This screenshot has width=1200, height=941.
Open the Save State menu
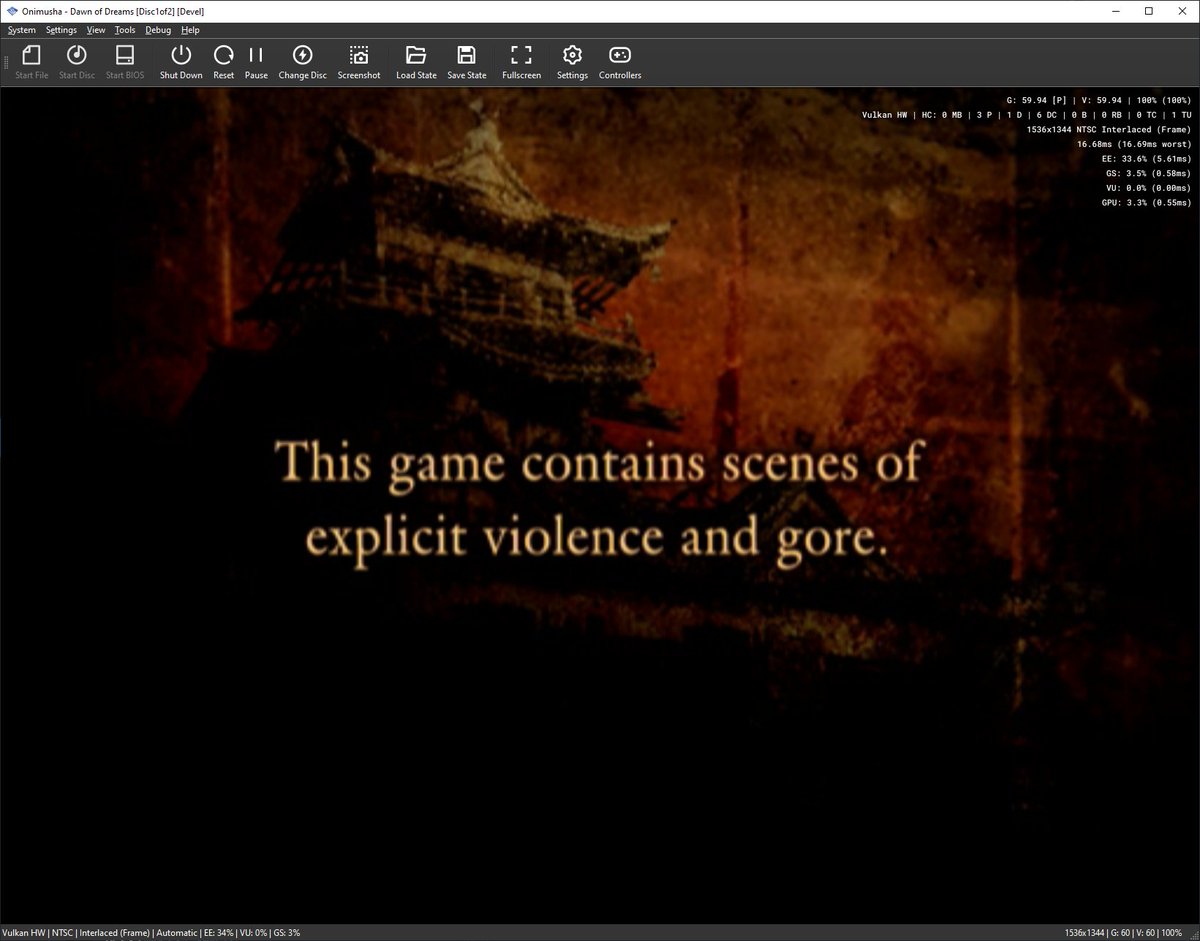[467, 62]
